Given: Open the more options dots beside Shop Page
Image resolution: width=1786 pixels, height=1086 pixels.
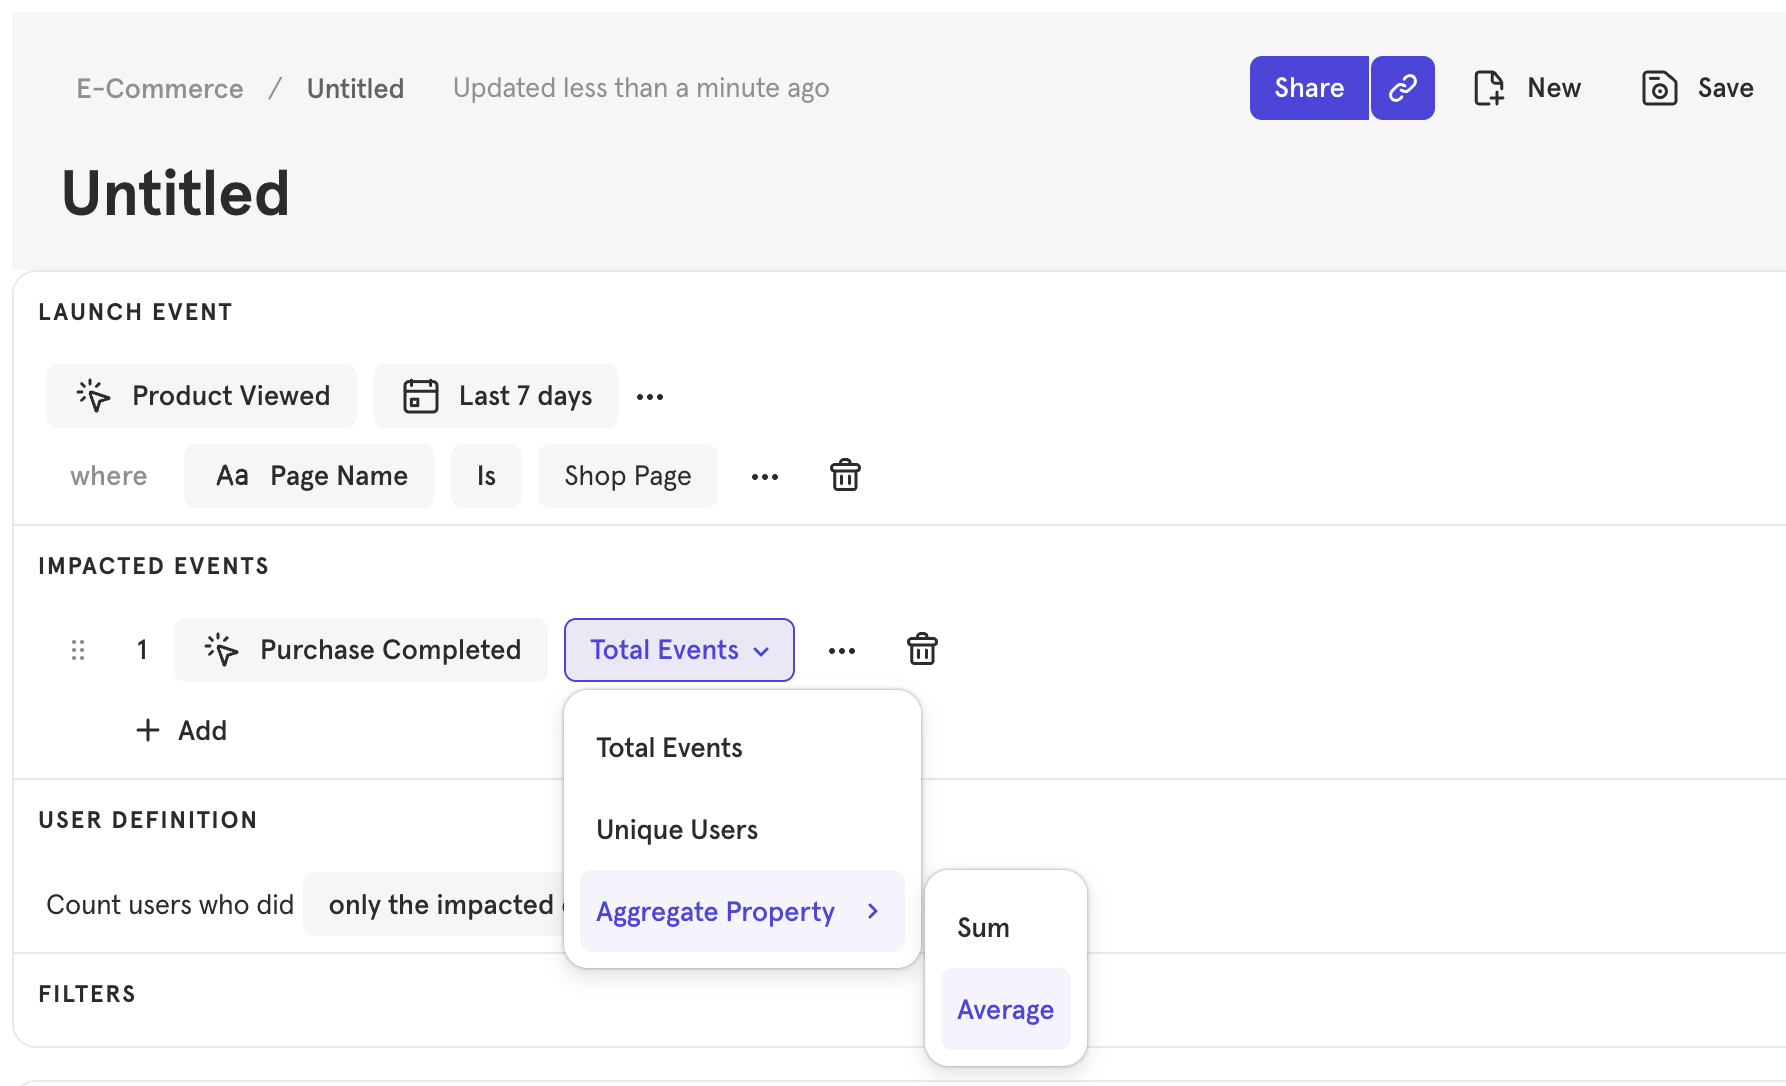Looking at the screenshot, I should pos(765,477).
